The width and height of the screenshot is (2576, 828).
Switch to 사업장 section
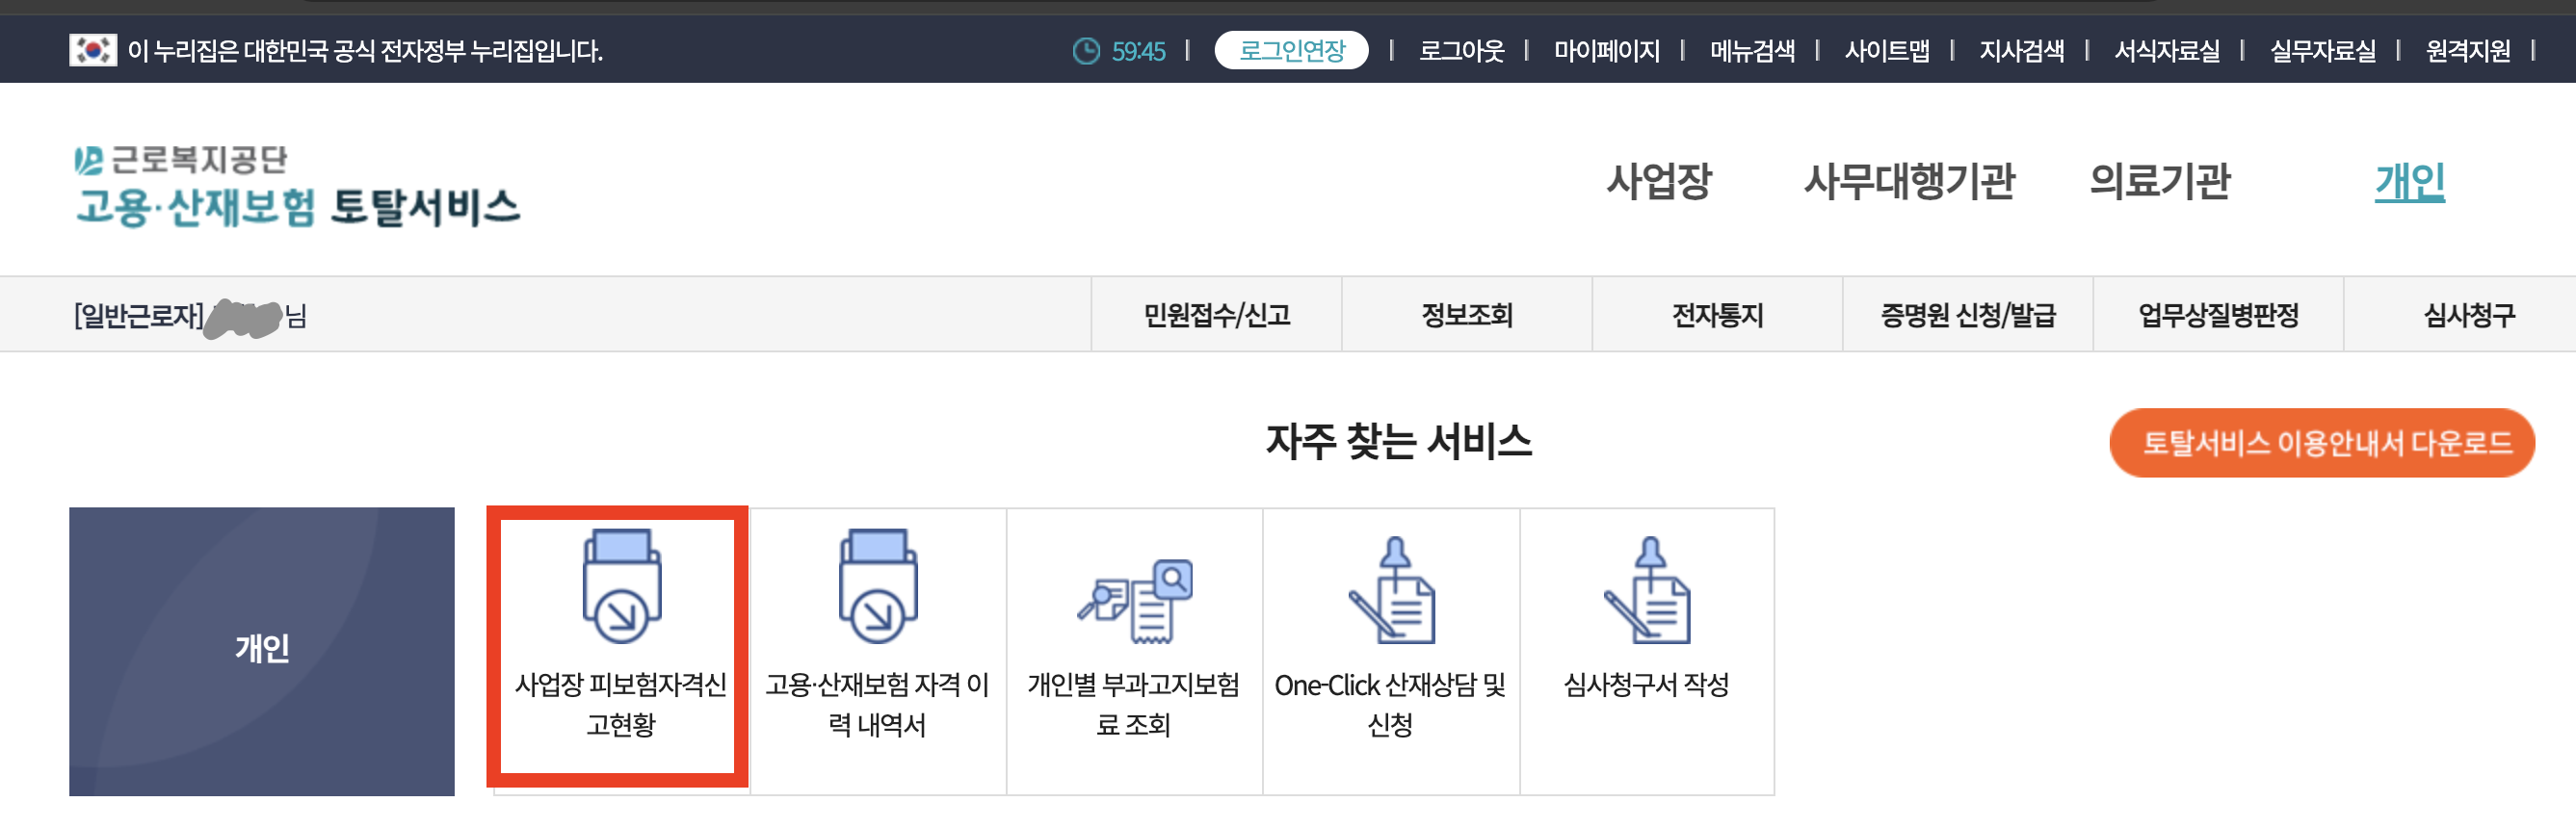1659,182
